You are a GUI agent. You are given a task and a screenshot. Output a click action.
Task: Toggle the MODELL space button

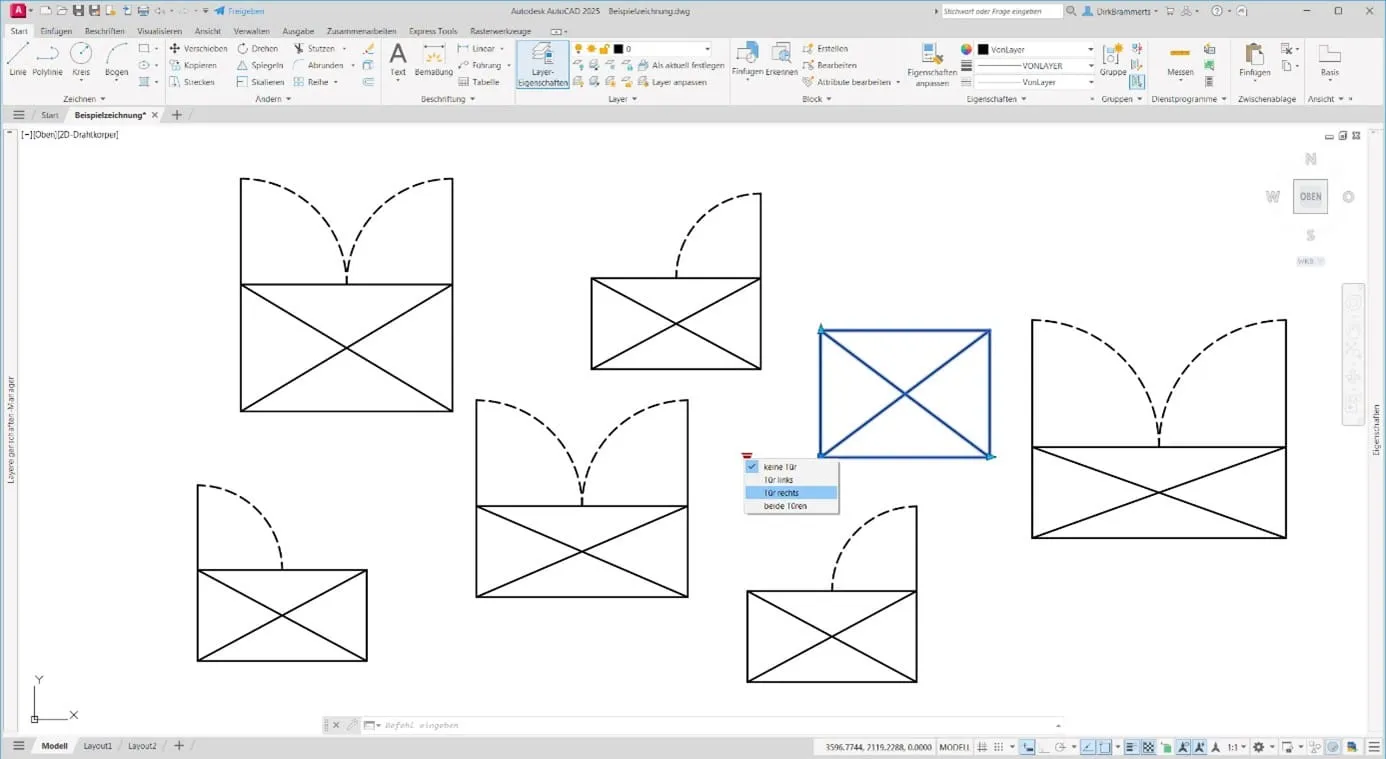954,747
